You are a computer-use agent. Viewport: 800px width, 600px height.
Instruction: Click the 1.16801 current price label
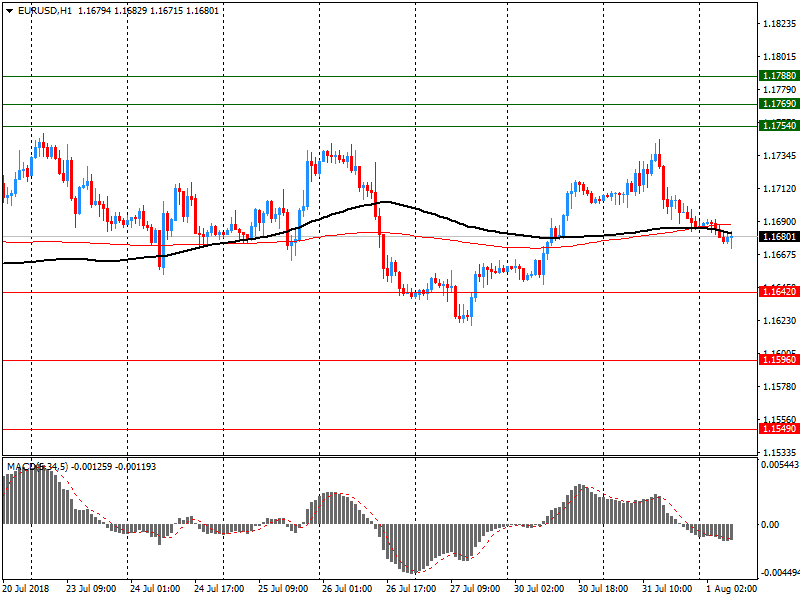point(778,238)
